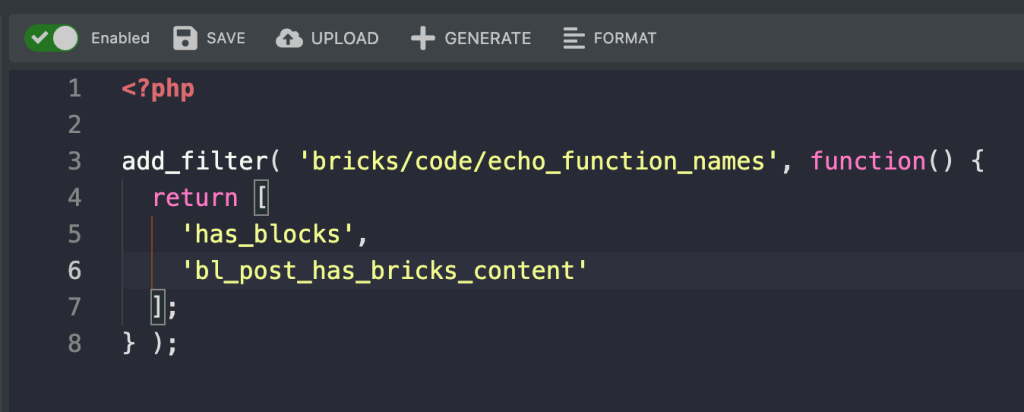Click the 'bl_post_has_bricks_content' string
Image resolution: width=1024 pixels, height=412 pixels.
(x=383, y=270)
